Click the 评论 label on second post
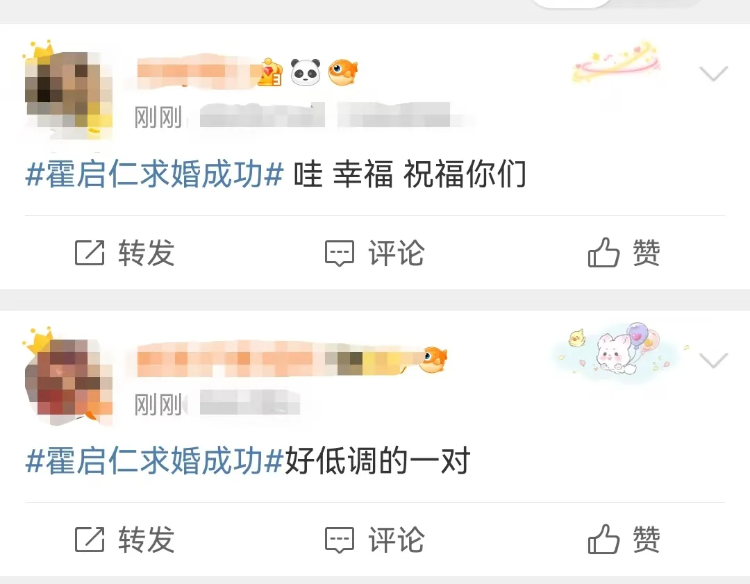Screen dimensions: 750x584 (396, 540)
